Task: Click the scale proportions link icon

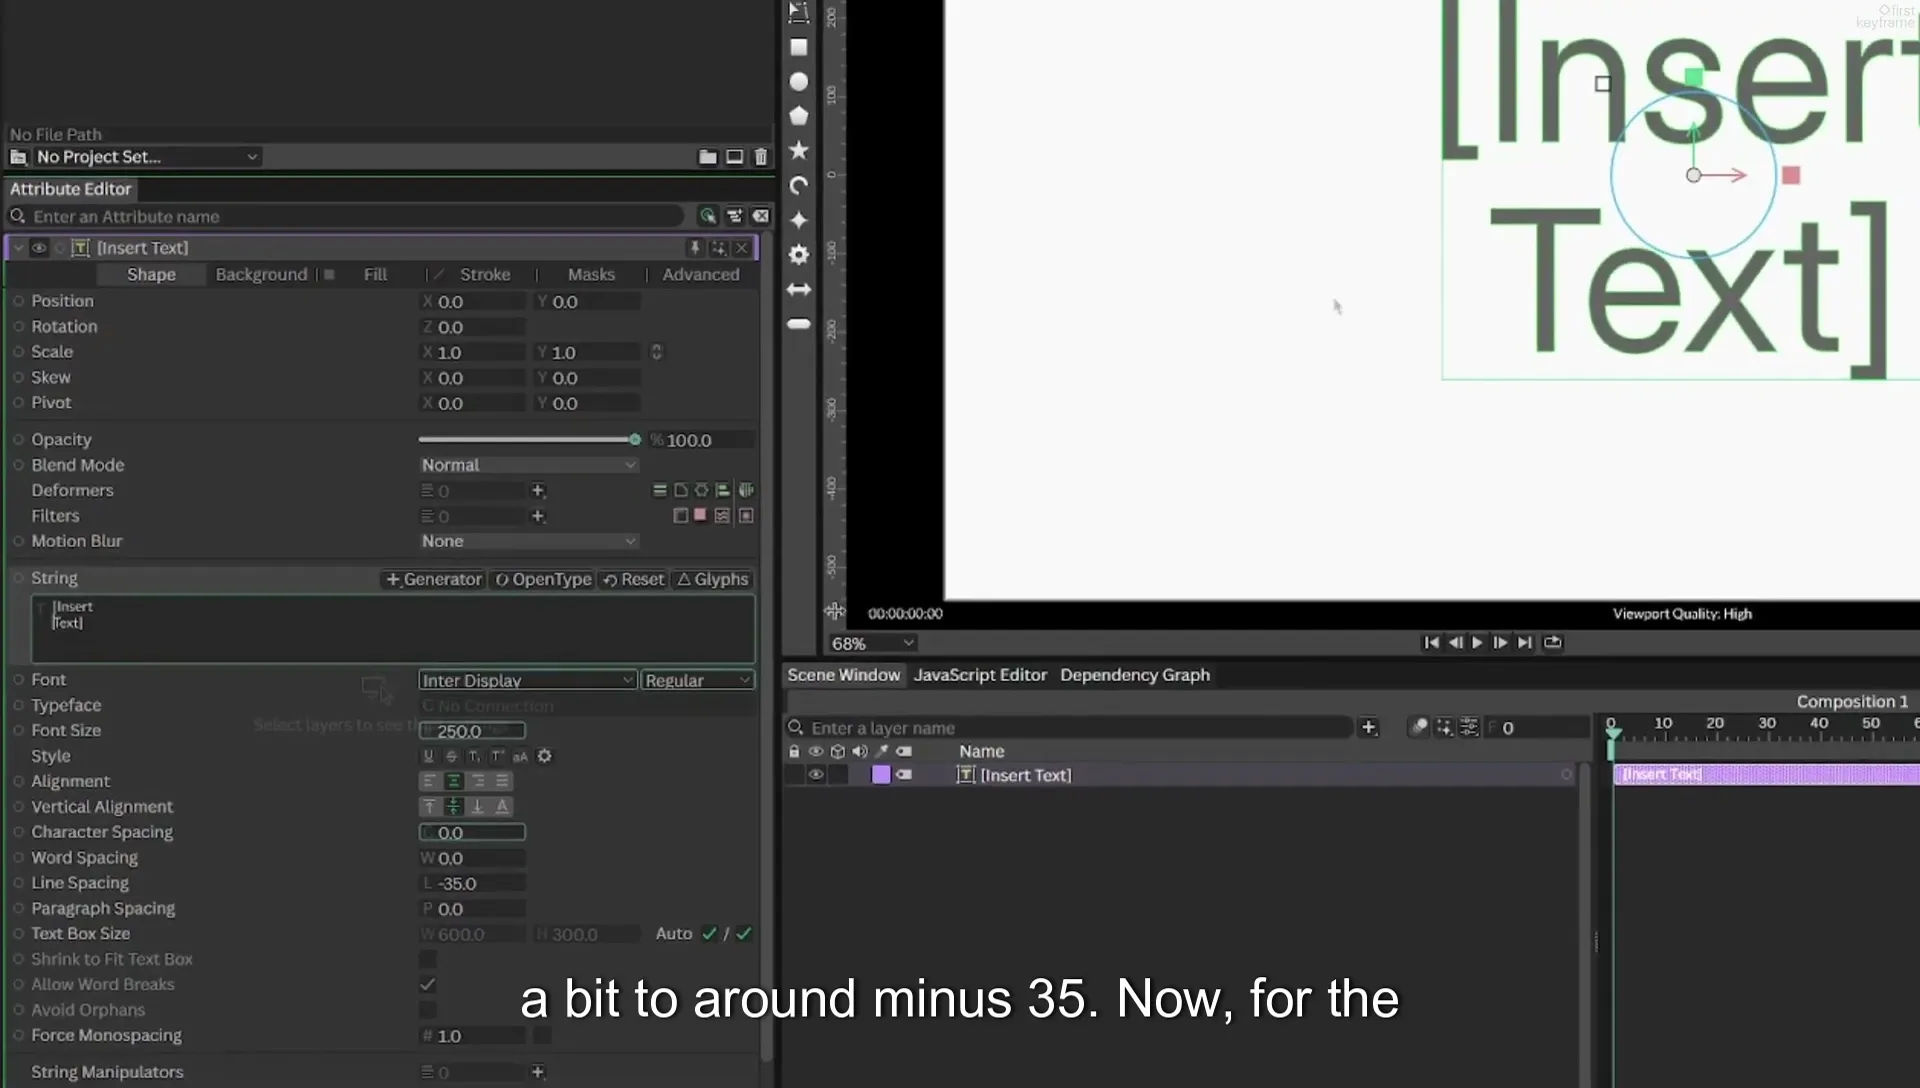Action: 656,352
